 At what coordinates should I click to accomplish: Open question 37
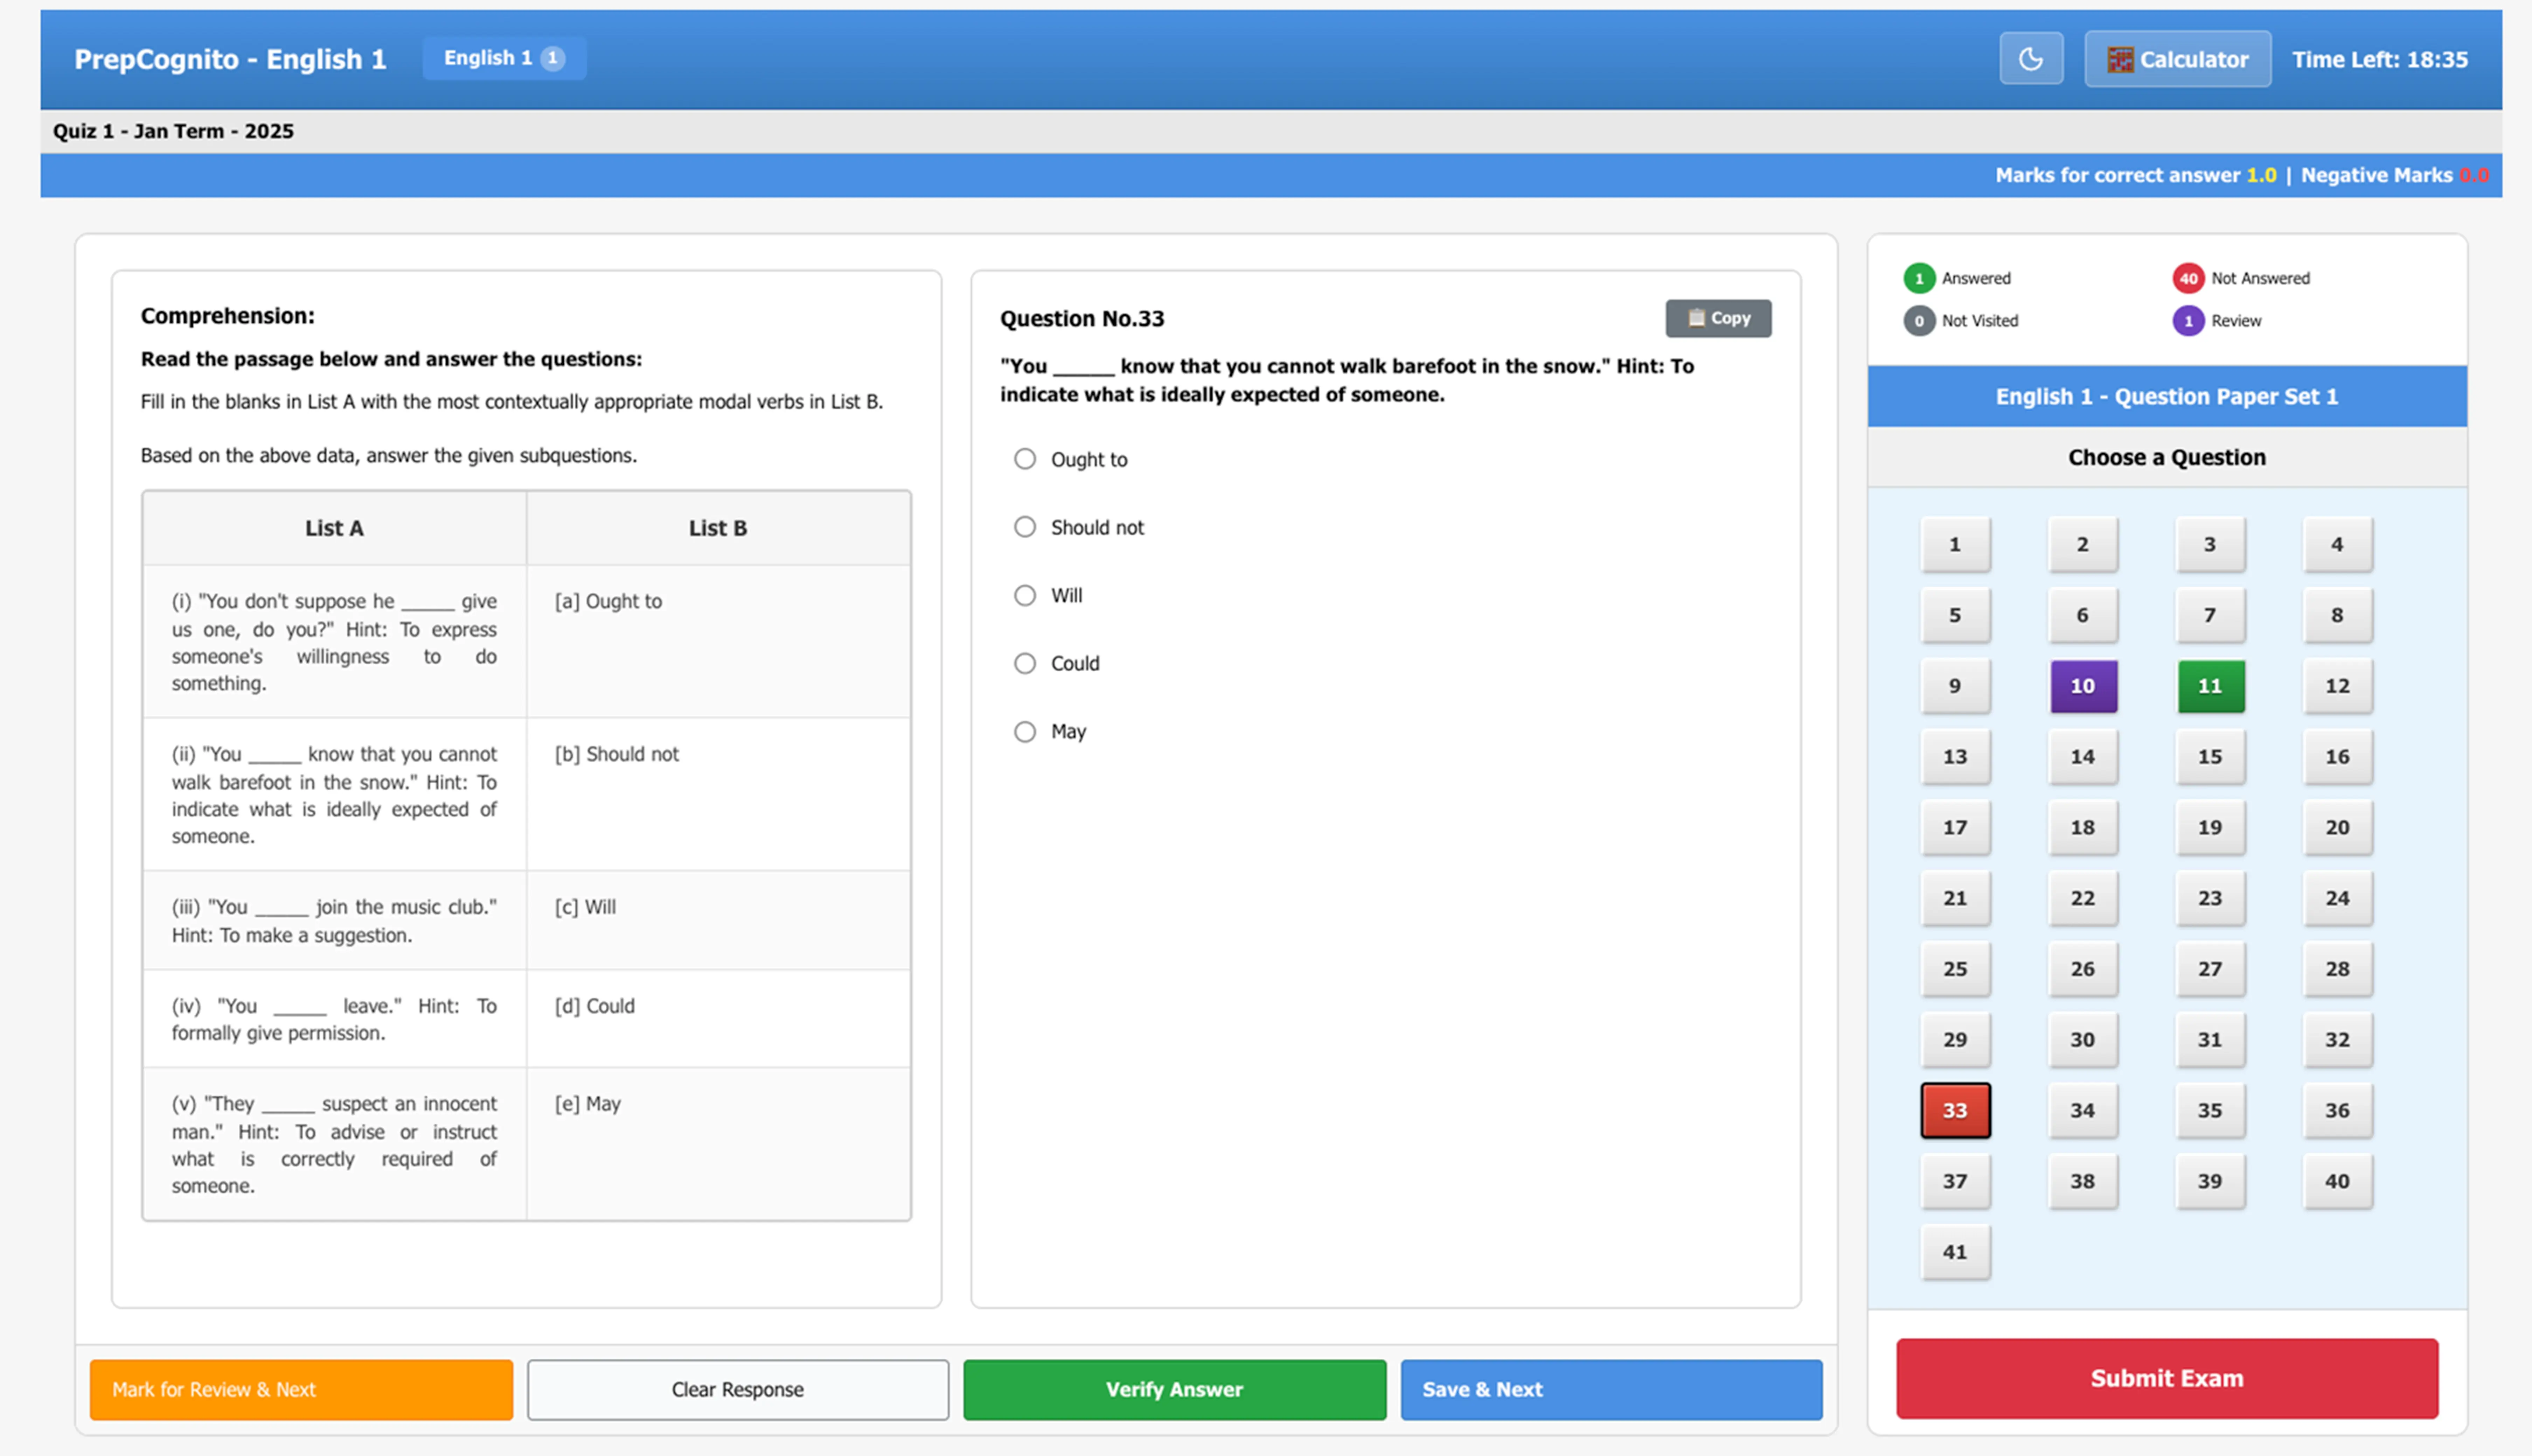[1955, 1181]
